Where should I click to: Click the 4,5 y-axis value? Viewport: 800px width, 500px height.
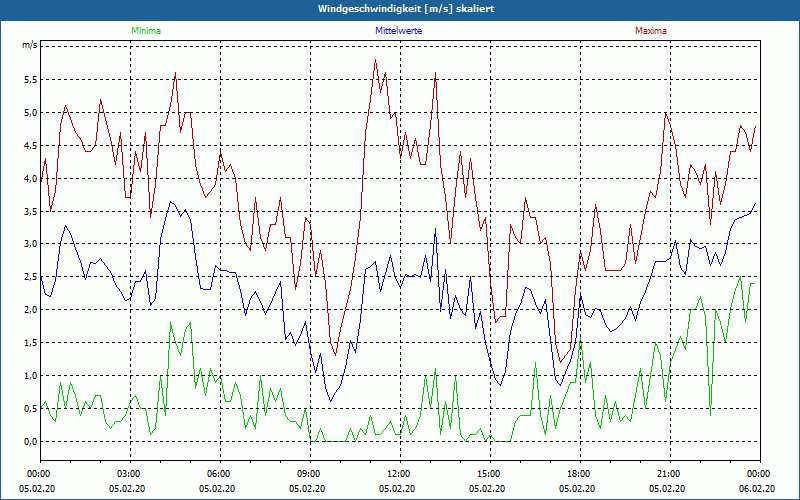tap(30, 145)
